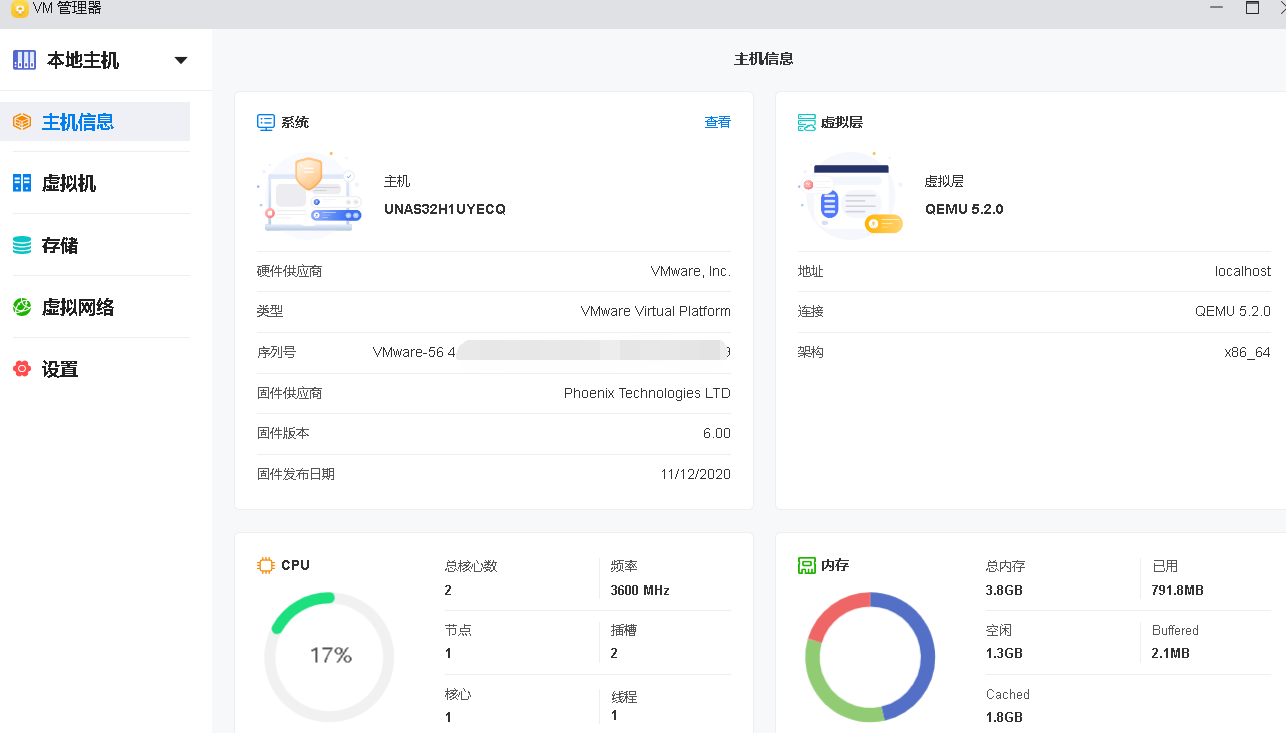The width and height of the screenshot is (1286, 733).
Task: Click the orange 主机信息 cube icon
Action: (22, 122)
